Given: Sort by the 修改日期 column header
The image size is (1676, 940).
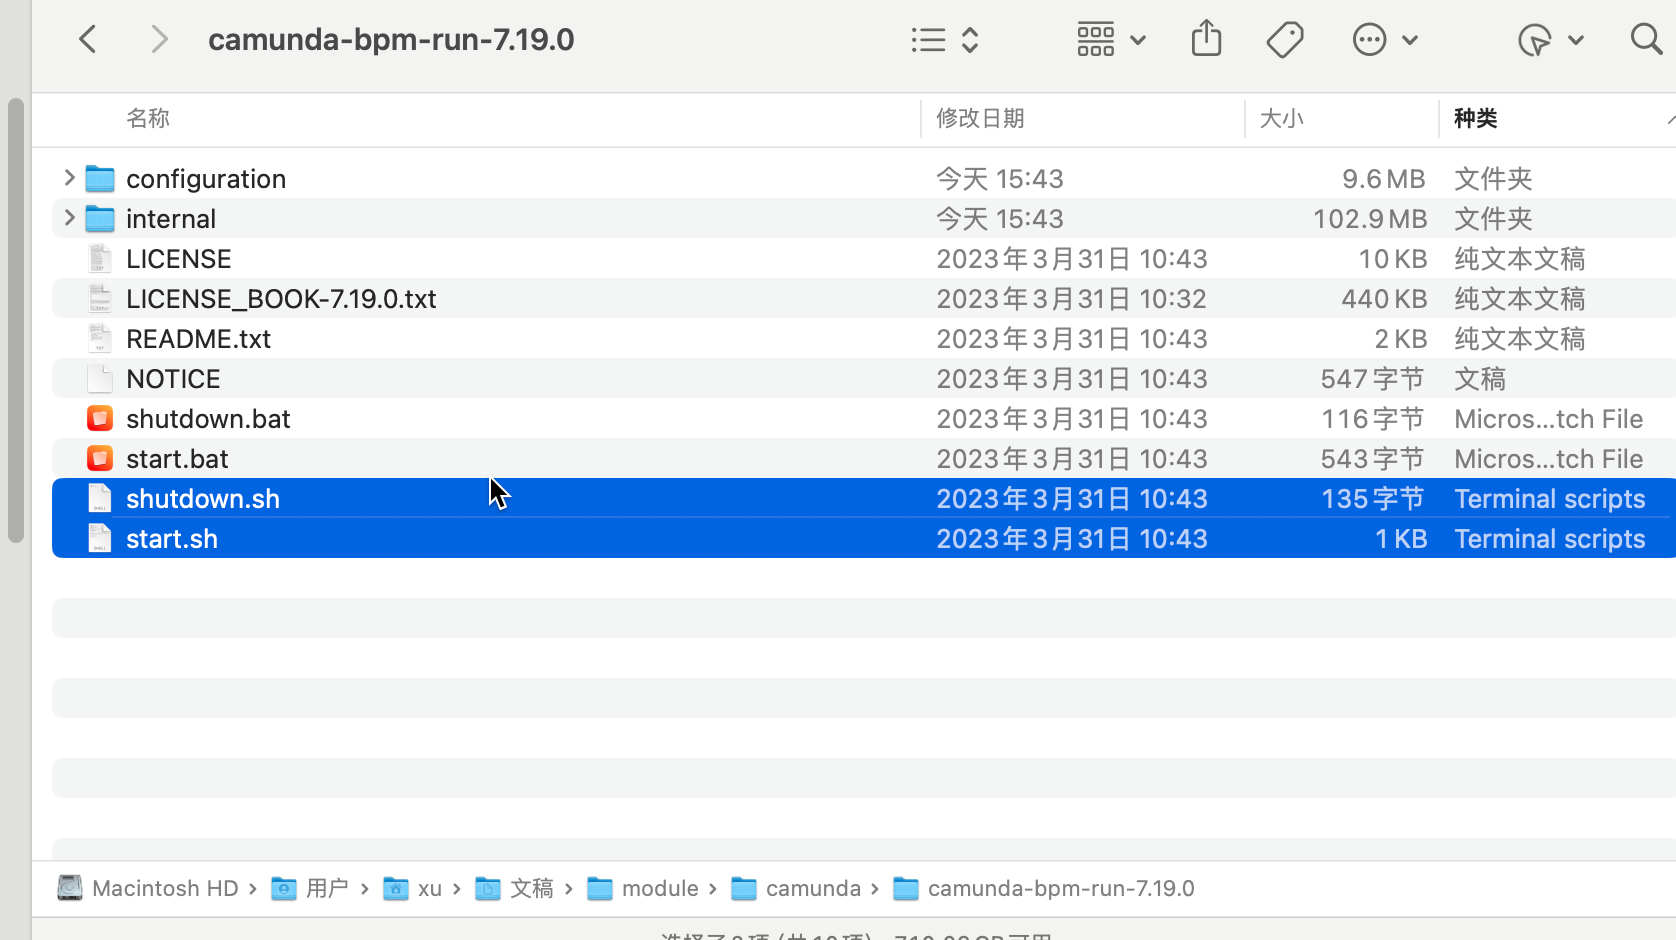Looking at the screenshot, I should click(980, 118).
